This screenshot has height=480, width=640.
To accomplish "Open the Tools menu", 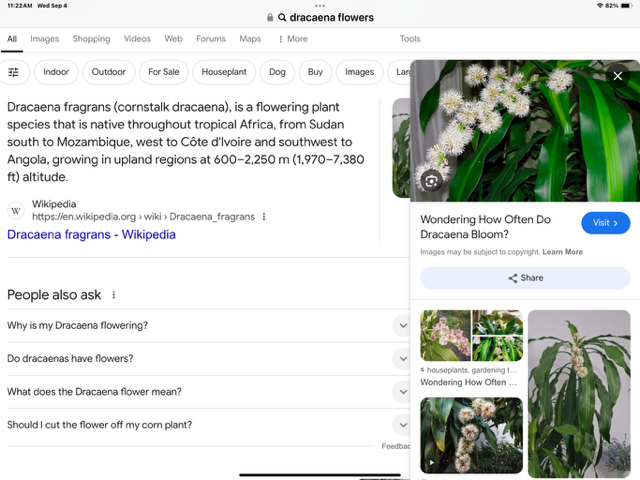I will click(410, 39).
